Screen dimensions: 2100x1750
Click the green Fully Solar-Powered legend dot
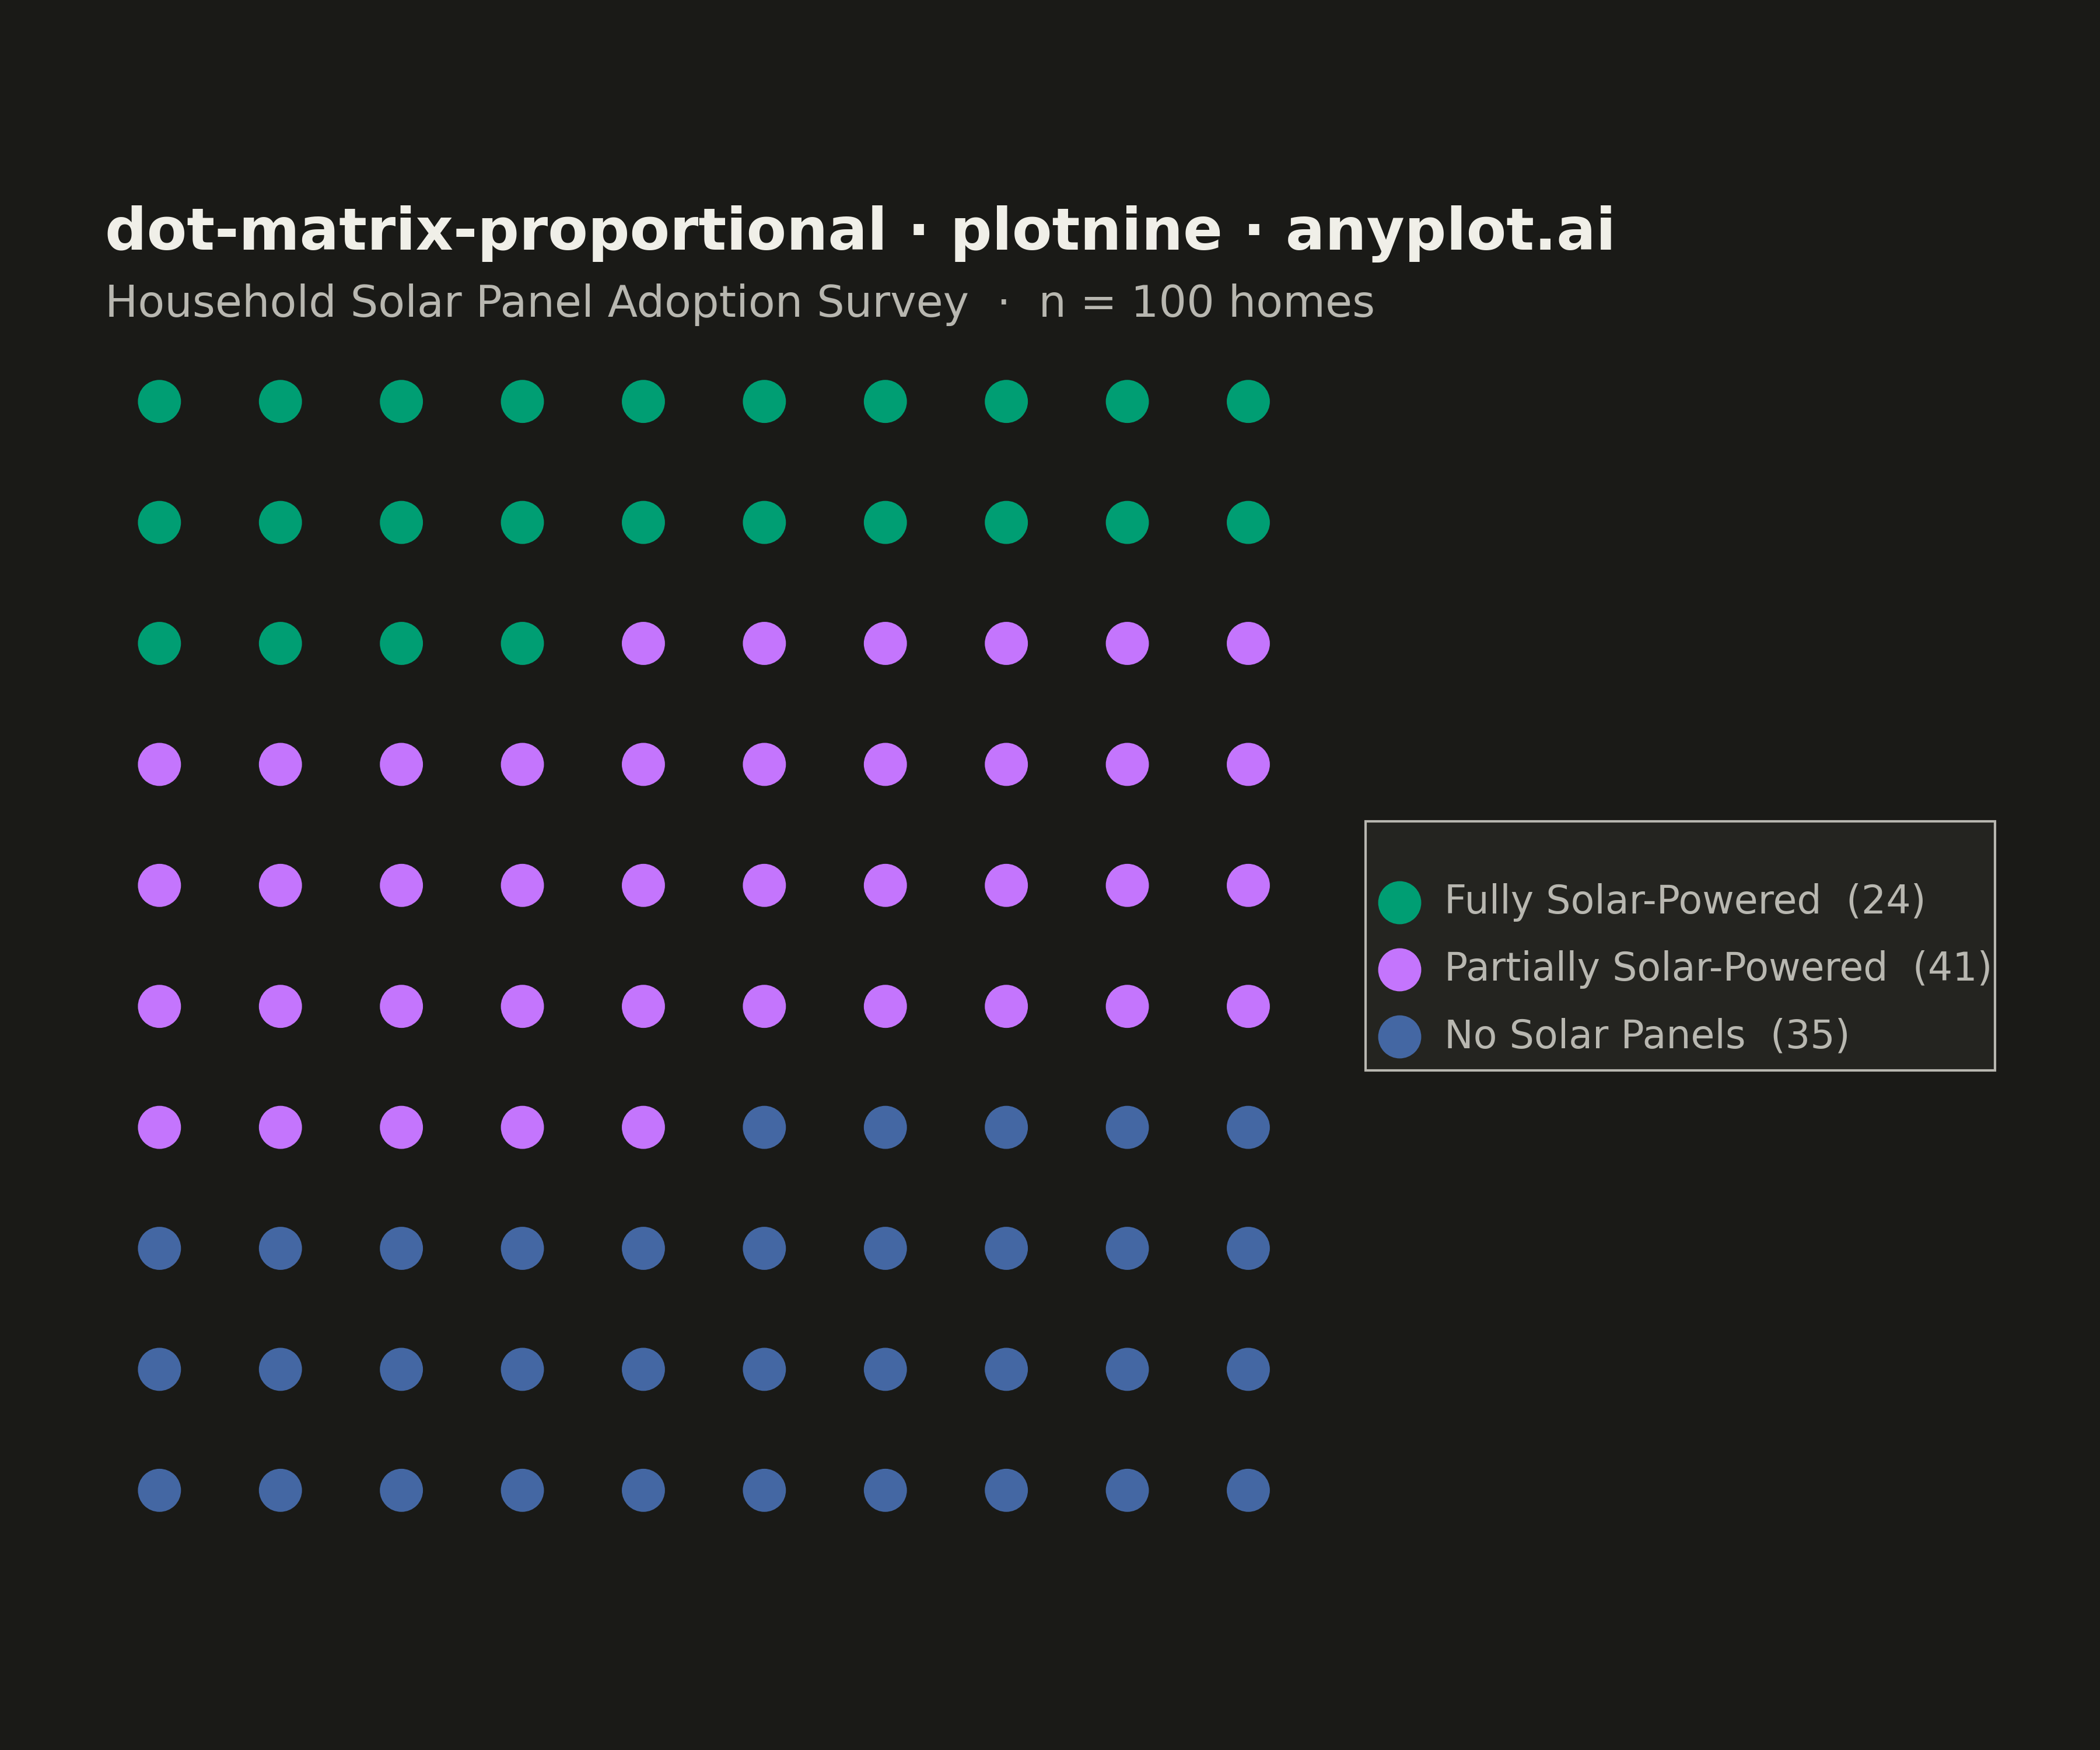point(1399,902)
